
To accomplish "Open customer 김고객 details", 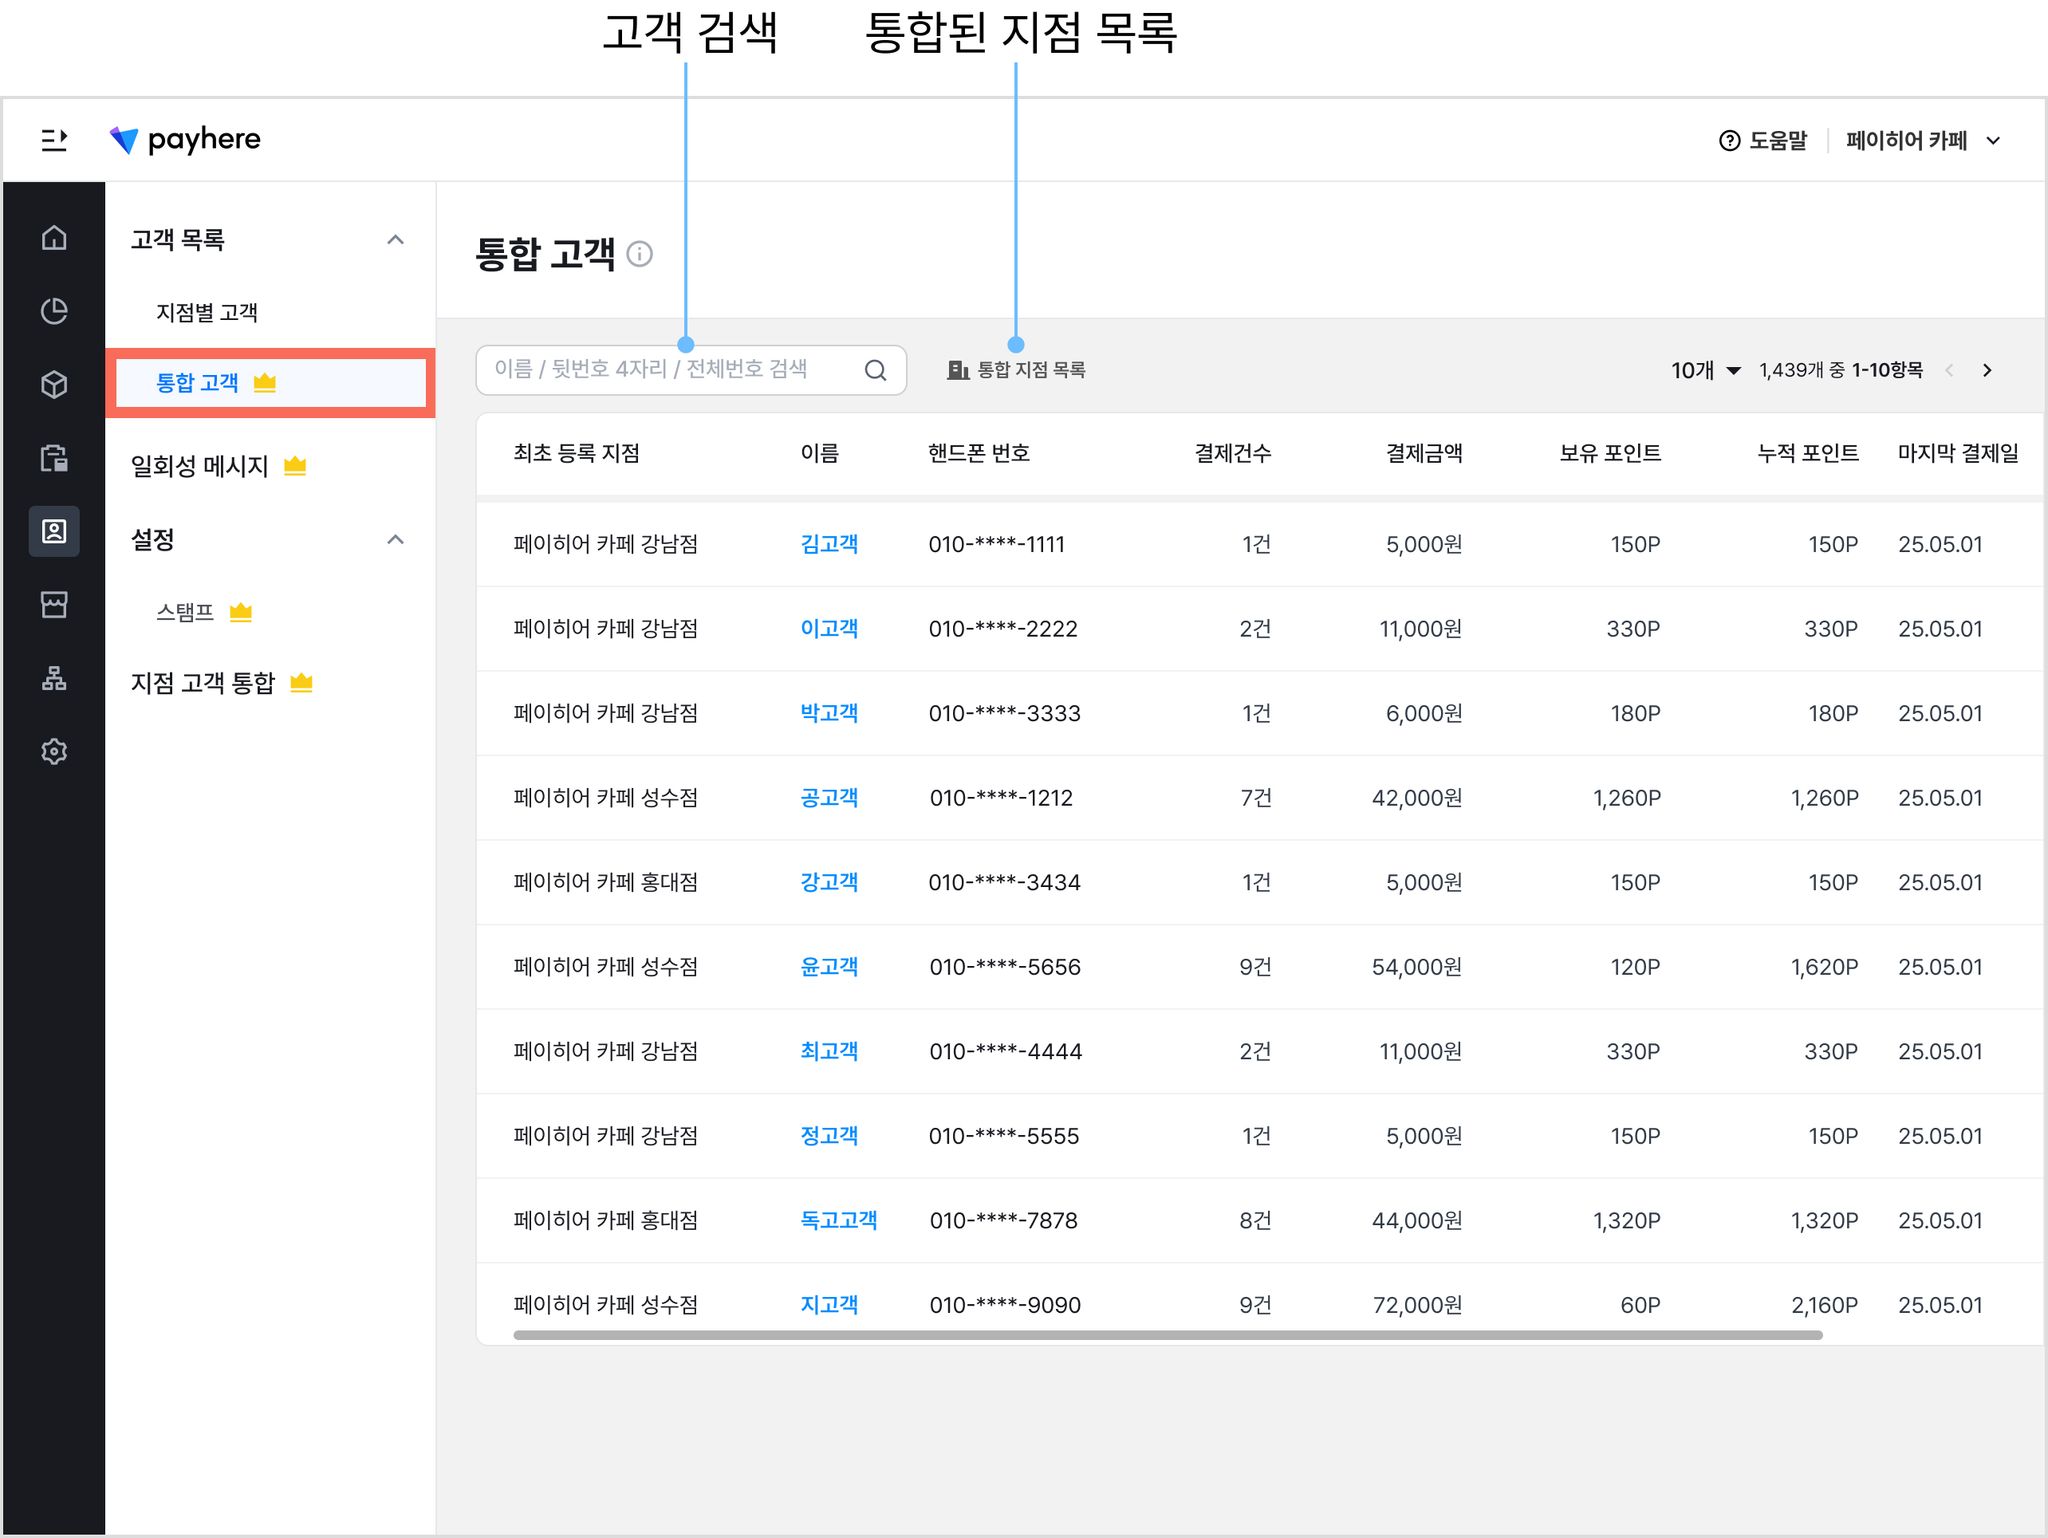I will click(829, 544).
